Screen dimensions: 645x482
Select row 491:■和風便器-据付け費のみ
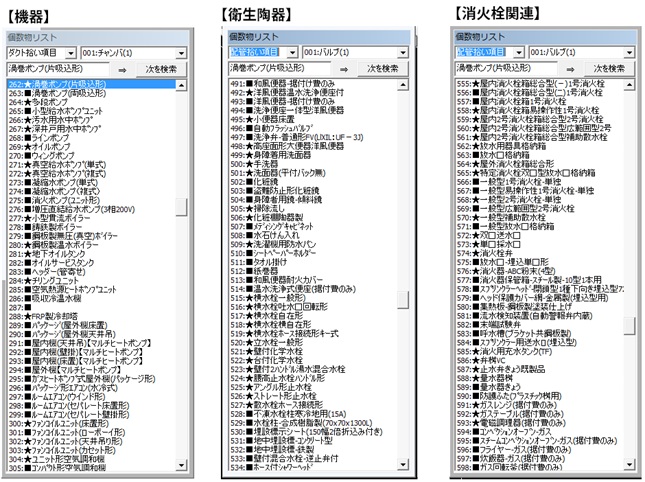313,83
